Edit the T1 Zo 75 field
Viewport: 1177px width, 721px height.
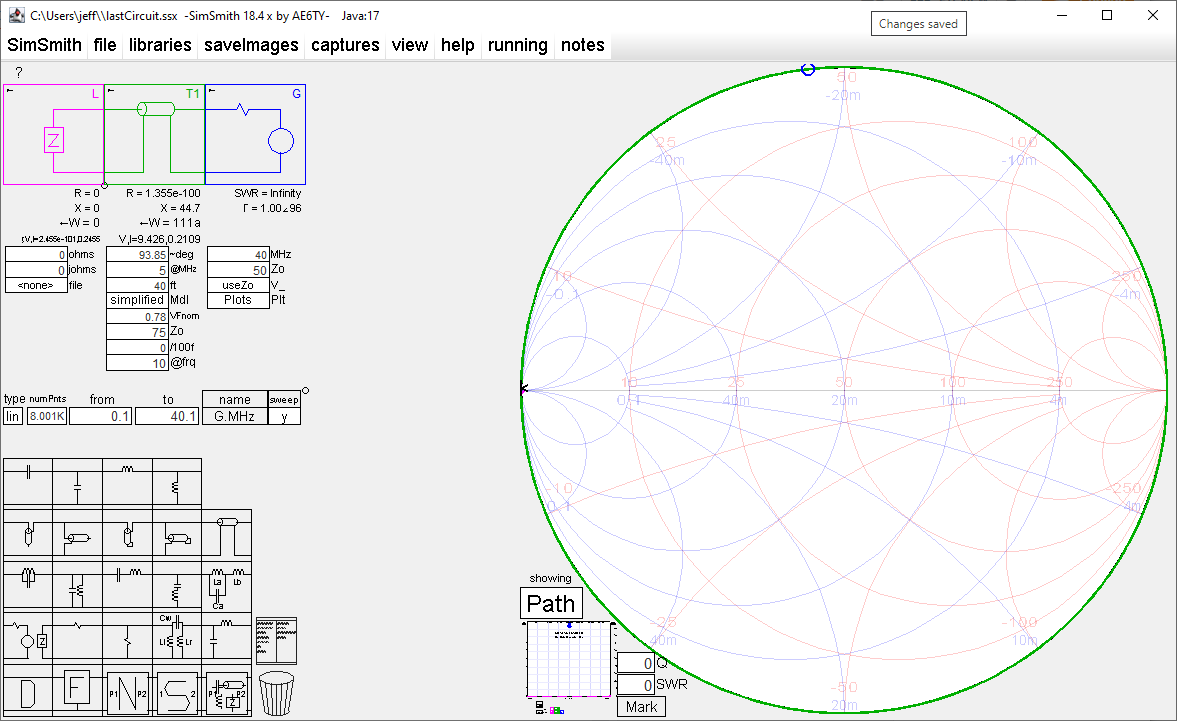(x=137, y=332)
